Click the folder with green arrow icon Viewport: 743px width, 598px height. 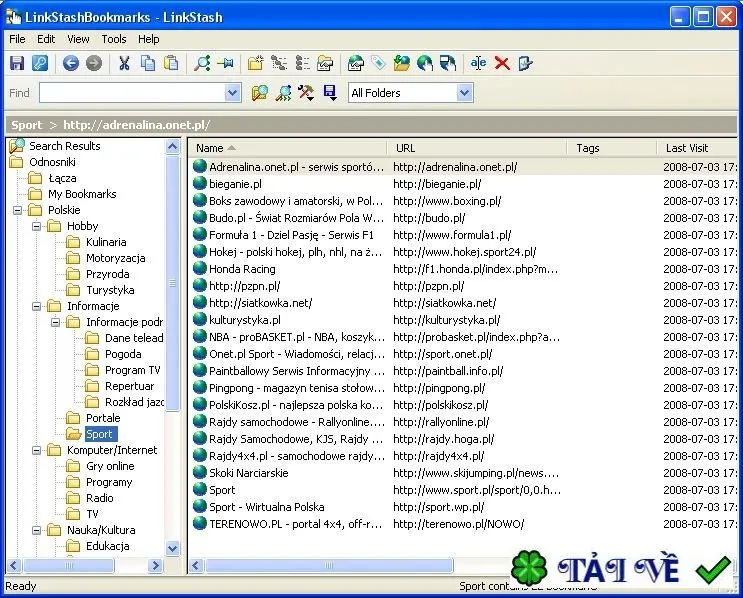pos(402,63)
